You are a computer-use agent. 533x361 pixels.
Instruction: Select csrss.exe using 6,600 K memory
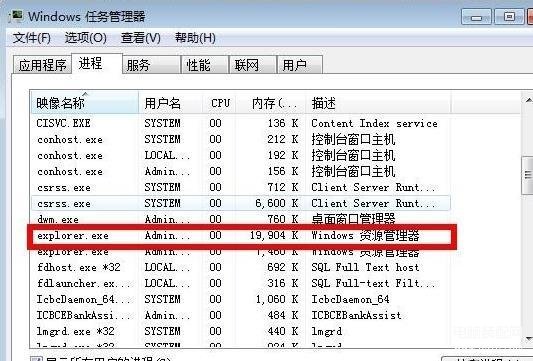[241, 203]
